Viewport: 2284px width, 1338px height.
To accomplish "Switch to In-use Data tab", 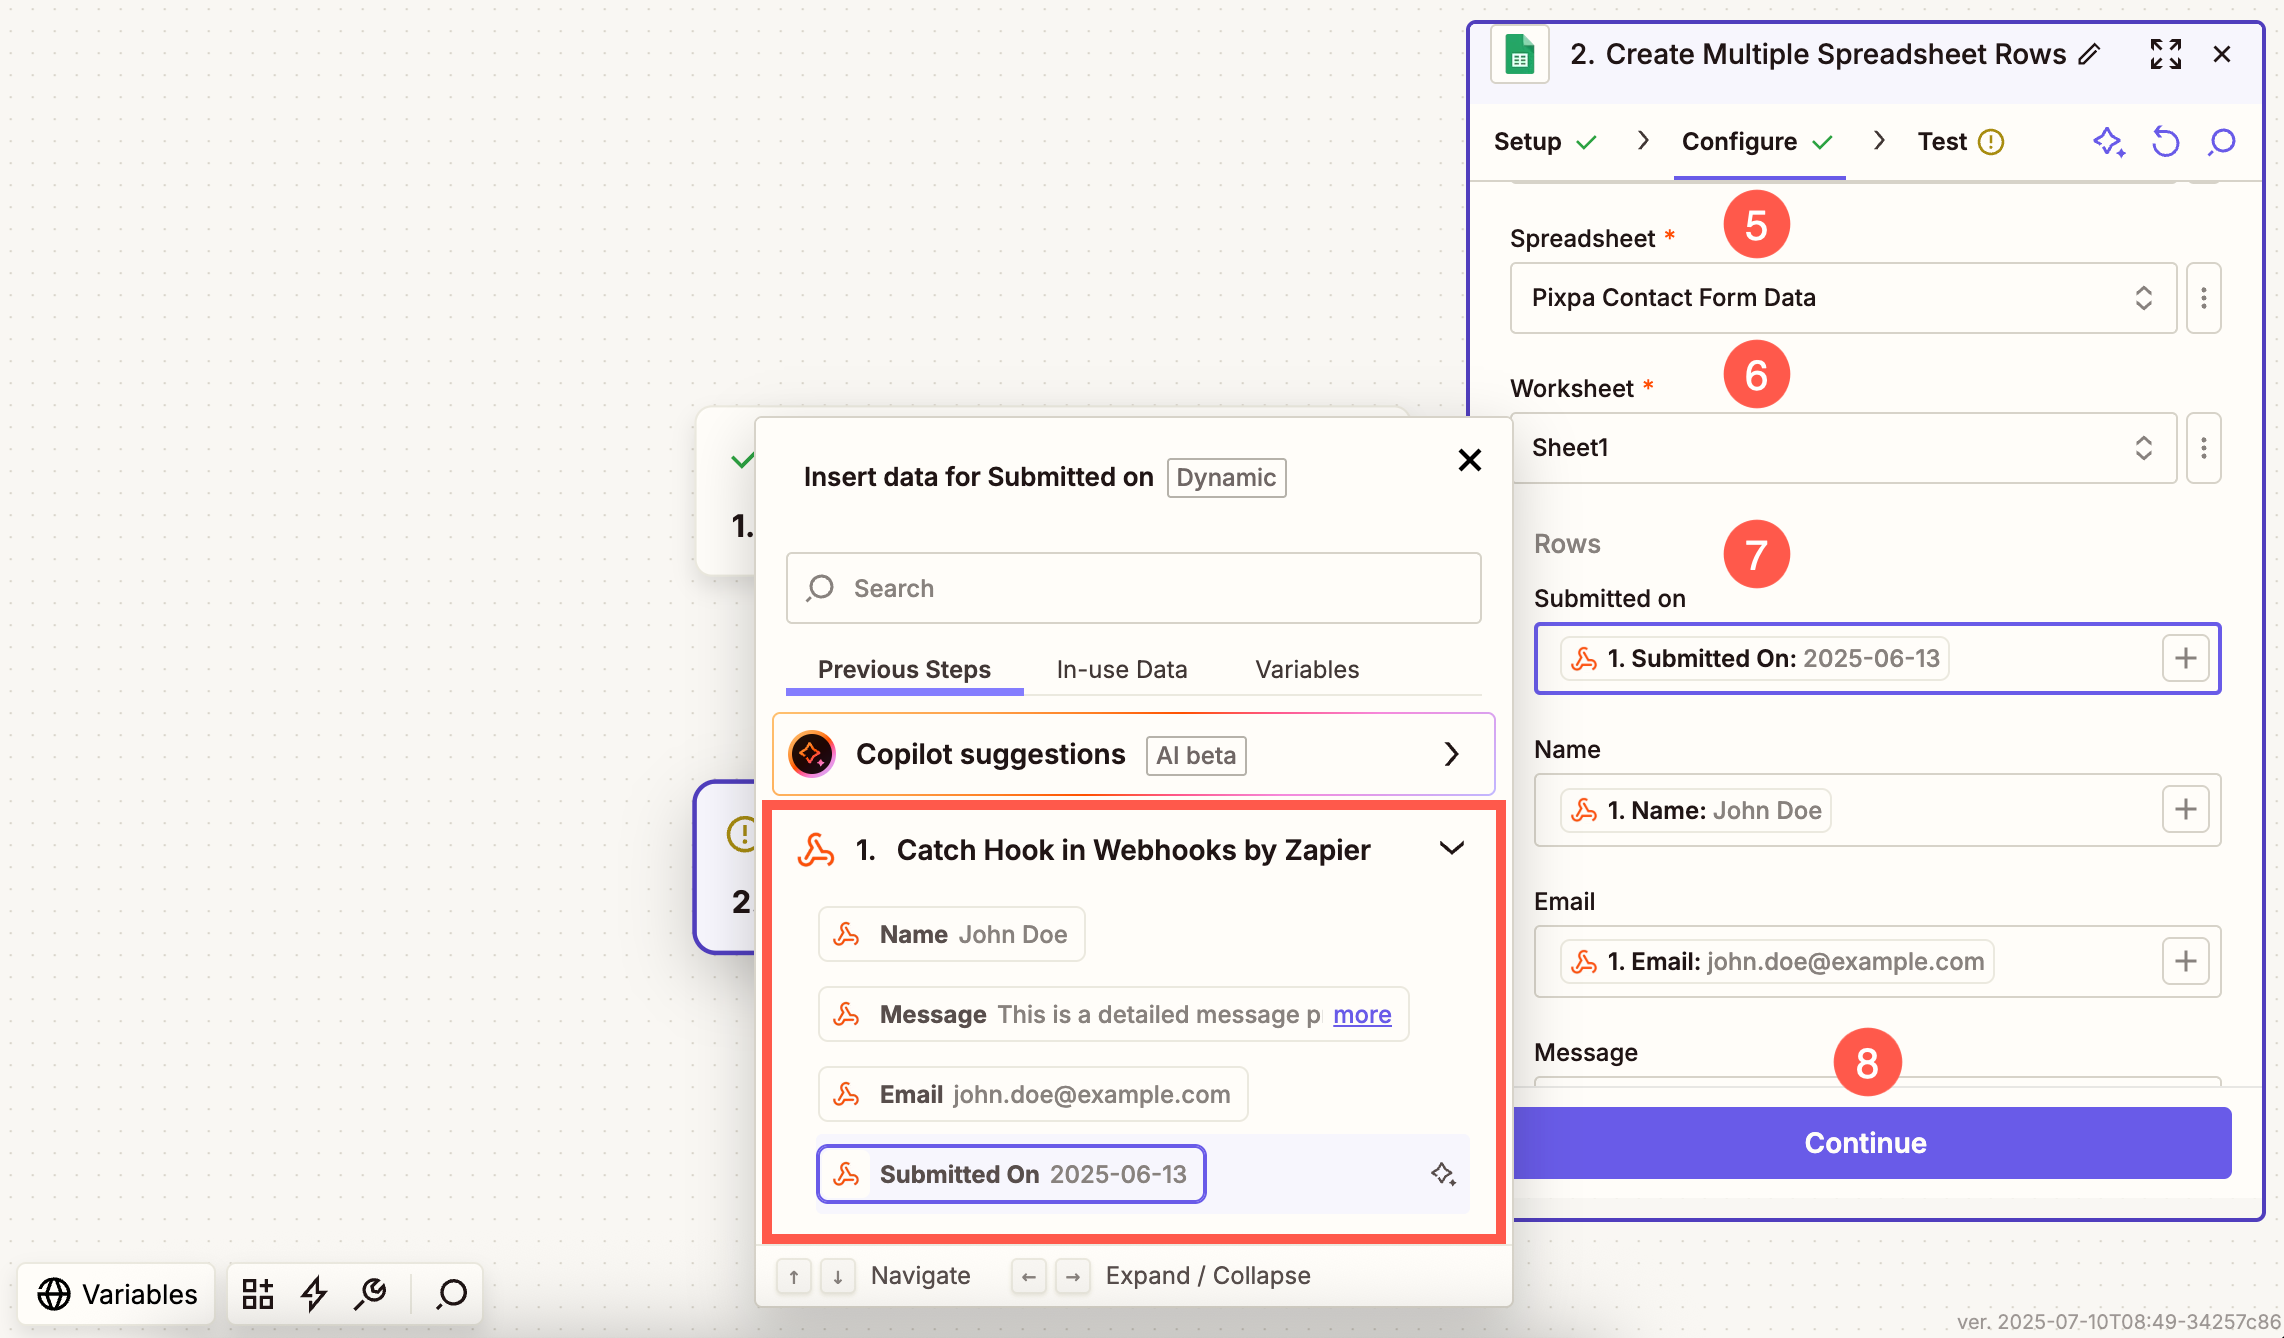I will click(1122, 670).
